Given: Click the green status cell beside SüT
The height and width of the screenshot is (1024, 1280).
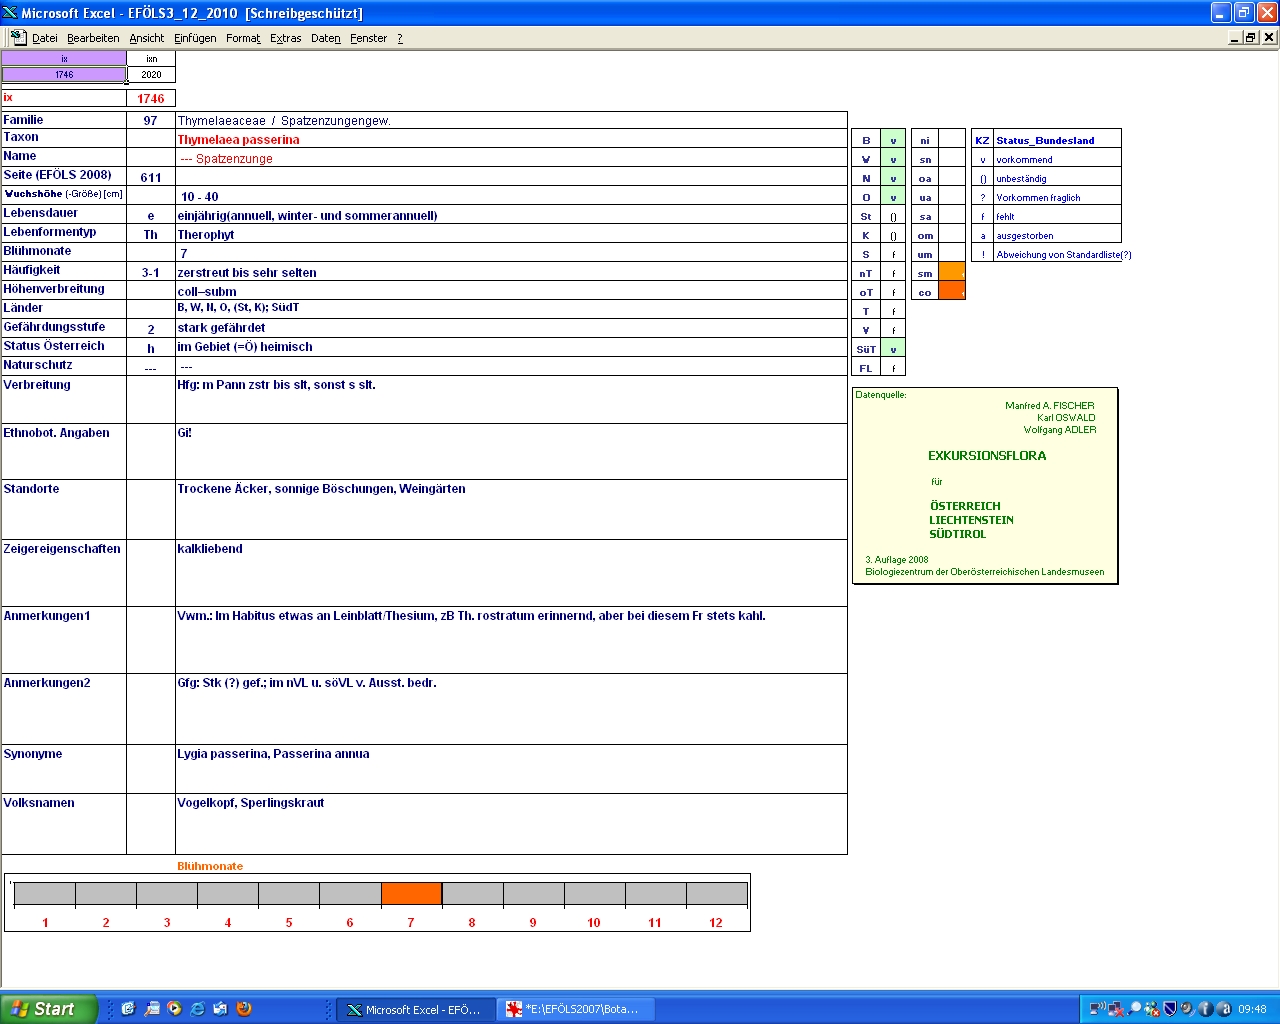Looking at the screenshot, I should pos(893,349).
